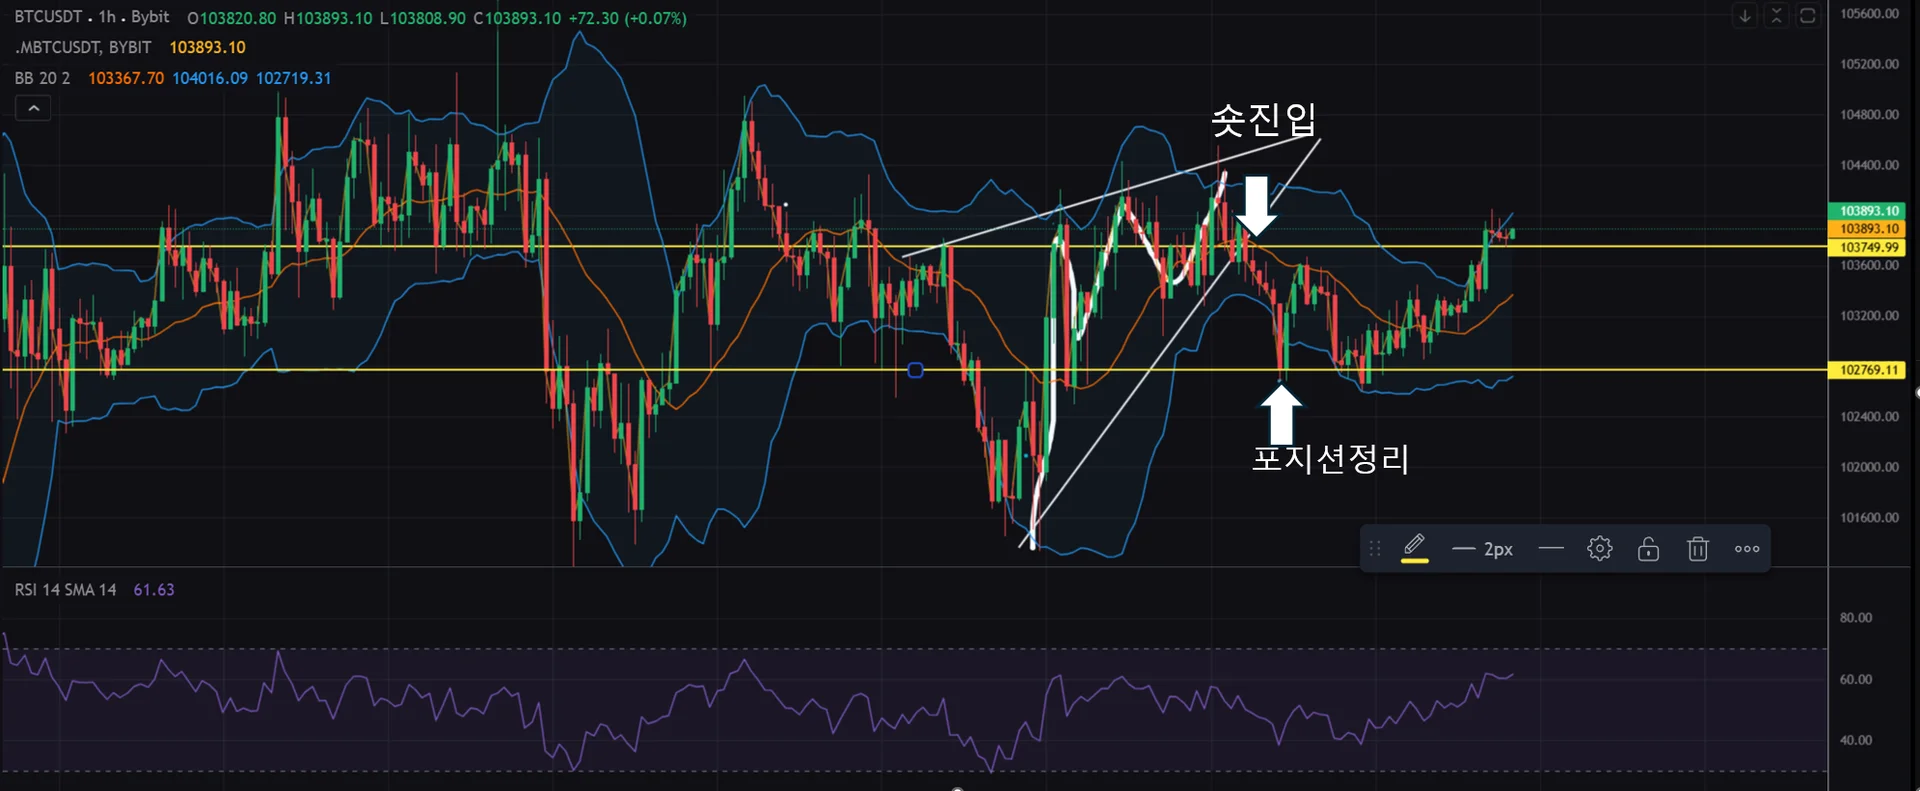Select the .MBTCUSDT, BYBIT legend
Viewport: 1920px width, 791px height.
pyautogui.click(x=83, y=47)
